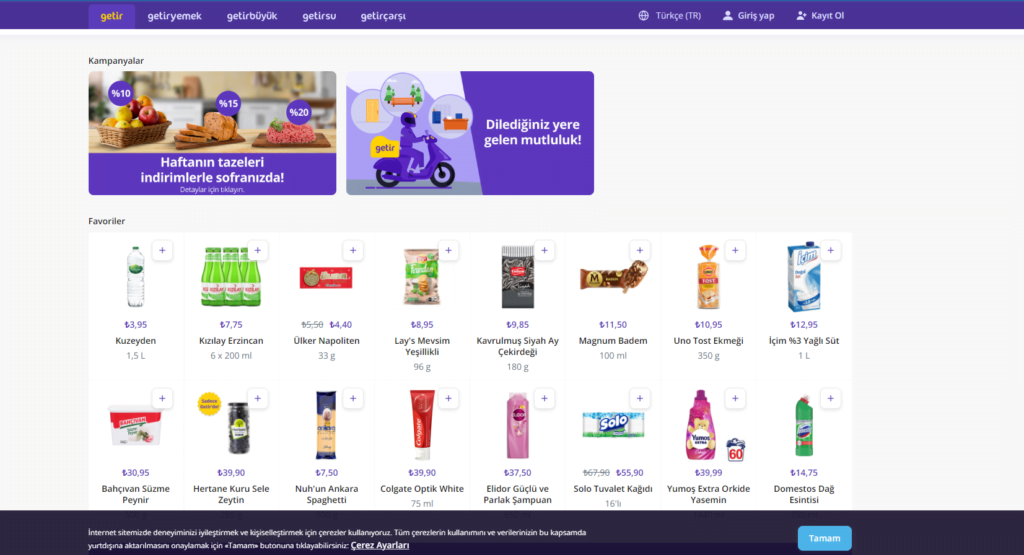Switch to the getirbüyük tab
The image size is (1024, 555).
[252, 16]
